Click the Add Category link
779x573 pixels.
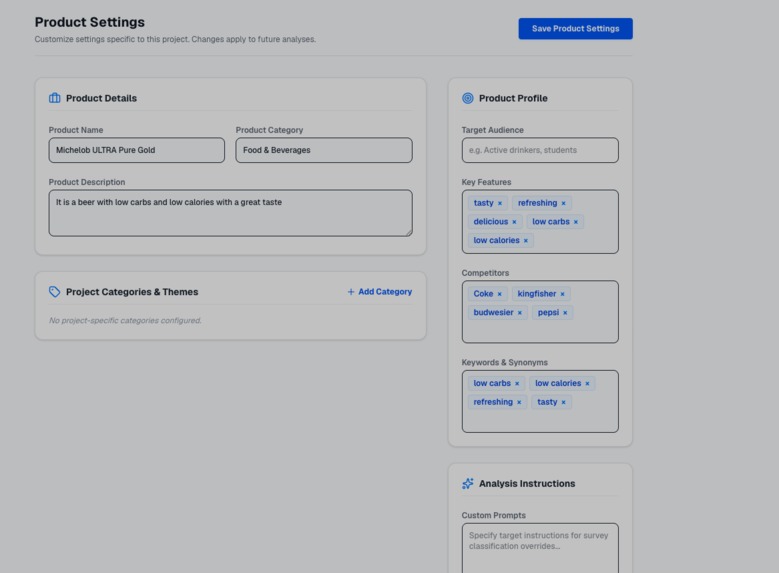(x=380, y=292)
